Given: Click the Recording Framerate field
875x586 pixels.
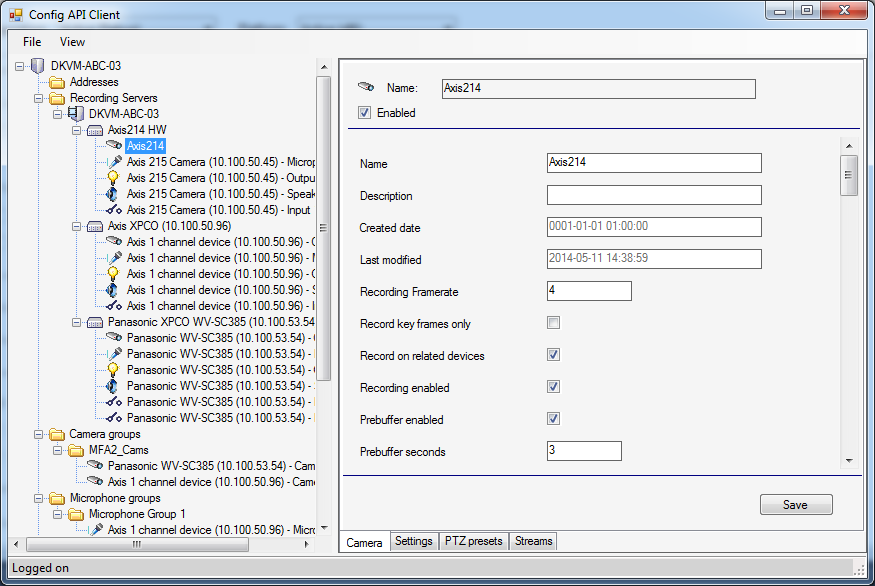Looking at the screenshot, I should [x=589, y=291].
